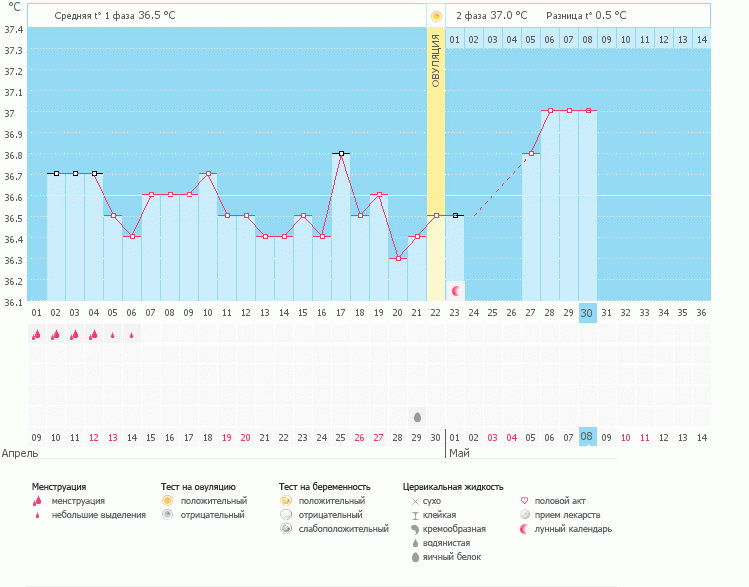Click the menstruation icon in the legend
The image size is (749, 587).
(x=37, y=501)
